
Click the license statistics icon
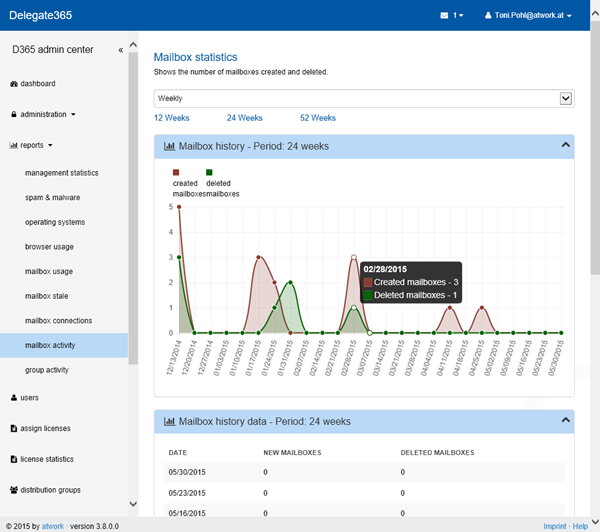click(x=14, y=460)
